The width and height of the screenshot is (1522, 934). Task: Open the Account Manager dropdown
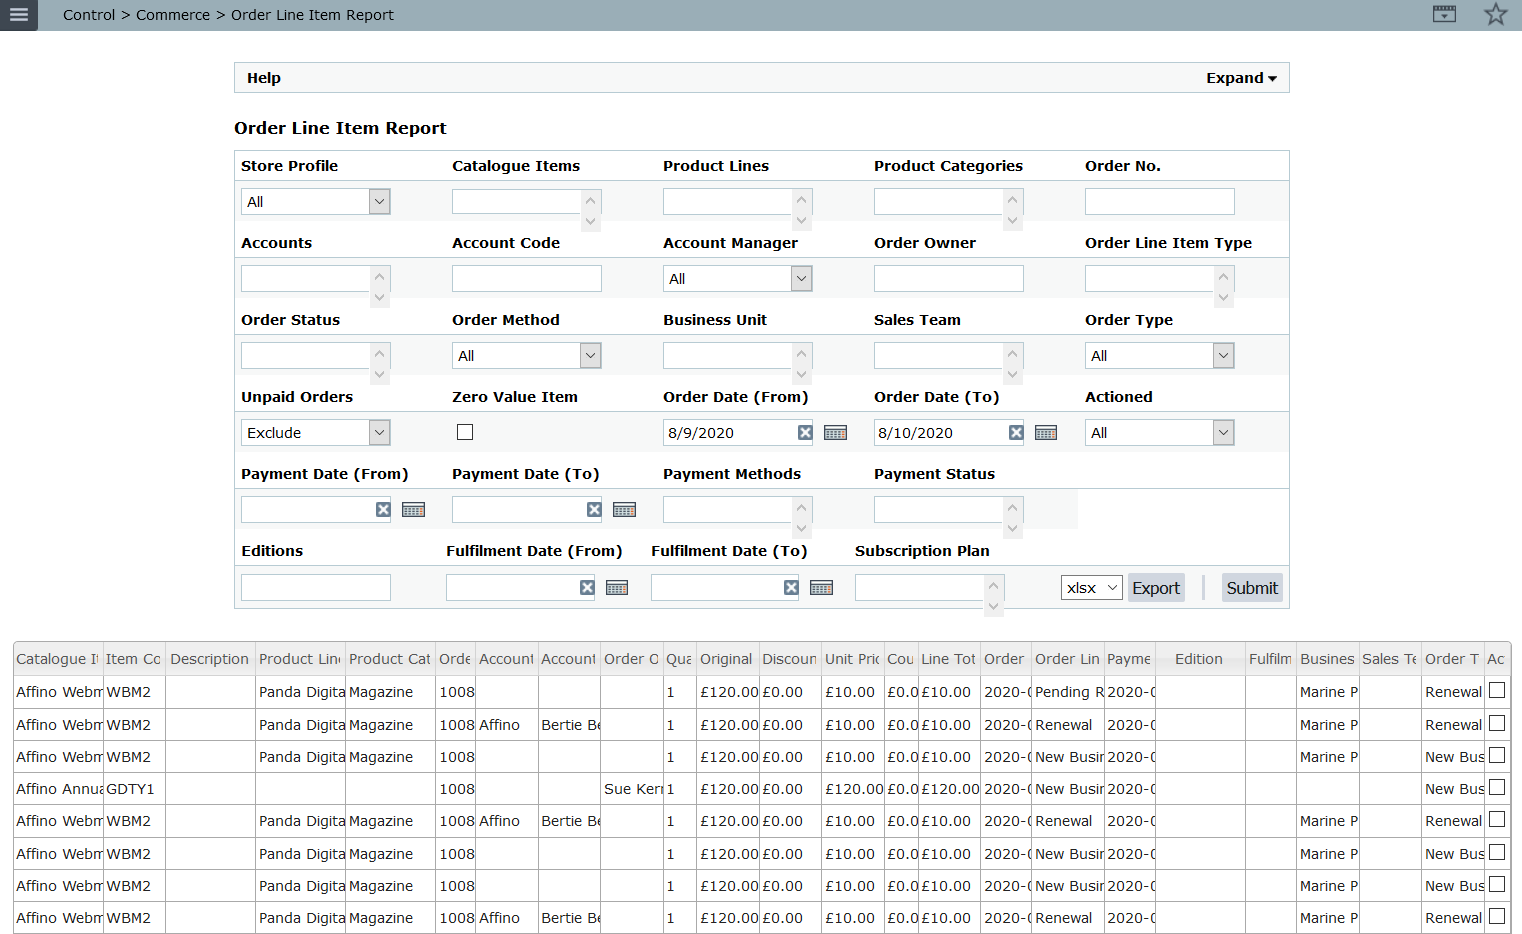pos(738,278)
